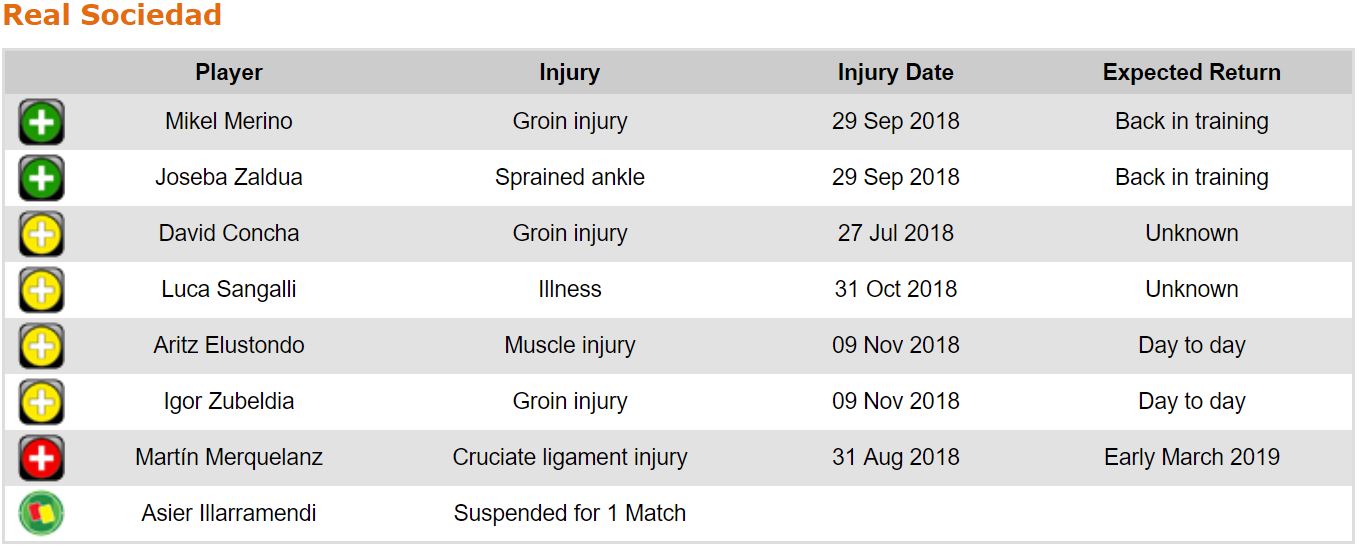The image size is (1357, 546).
Task: Click the red injury icon beside Martín Merquelanz
Action: (41, 459)
